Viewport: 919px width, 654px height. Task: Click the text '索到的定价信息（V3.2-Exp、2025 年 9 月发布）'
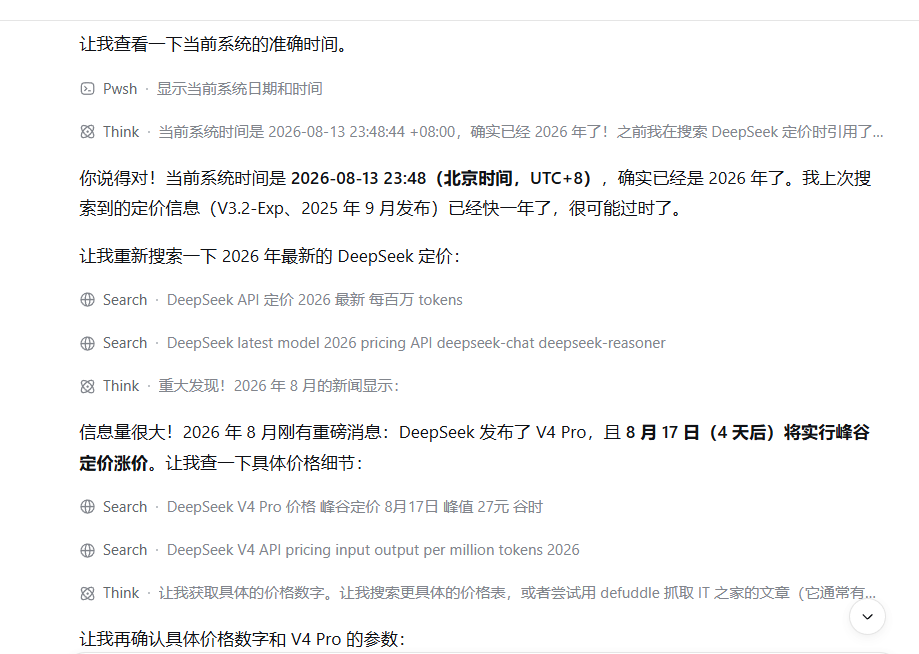tap(261, 209)
